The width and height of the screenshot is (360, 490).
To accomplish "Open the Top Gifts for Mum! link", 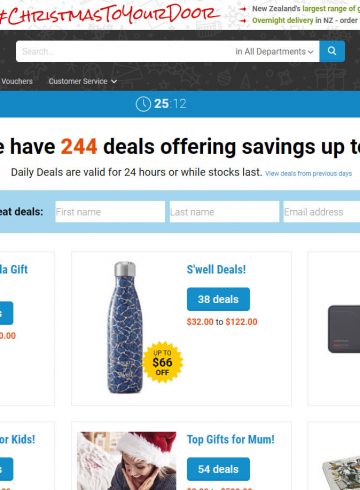I will pos(231,439).
